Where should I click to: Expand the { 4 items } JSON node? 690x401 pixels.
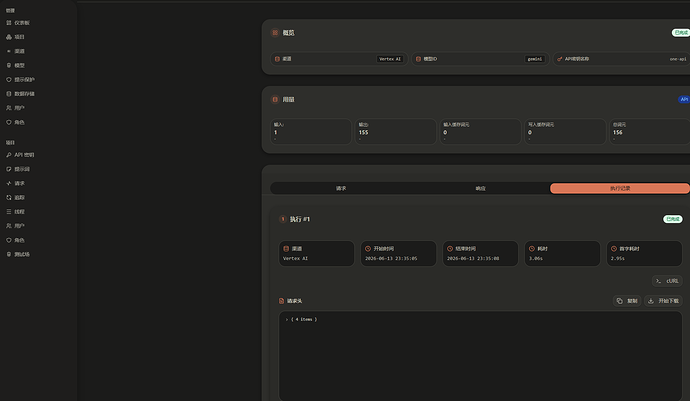(x=286, y=320)
